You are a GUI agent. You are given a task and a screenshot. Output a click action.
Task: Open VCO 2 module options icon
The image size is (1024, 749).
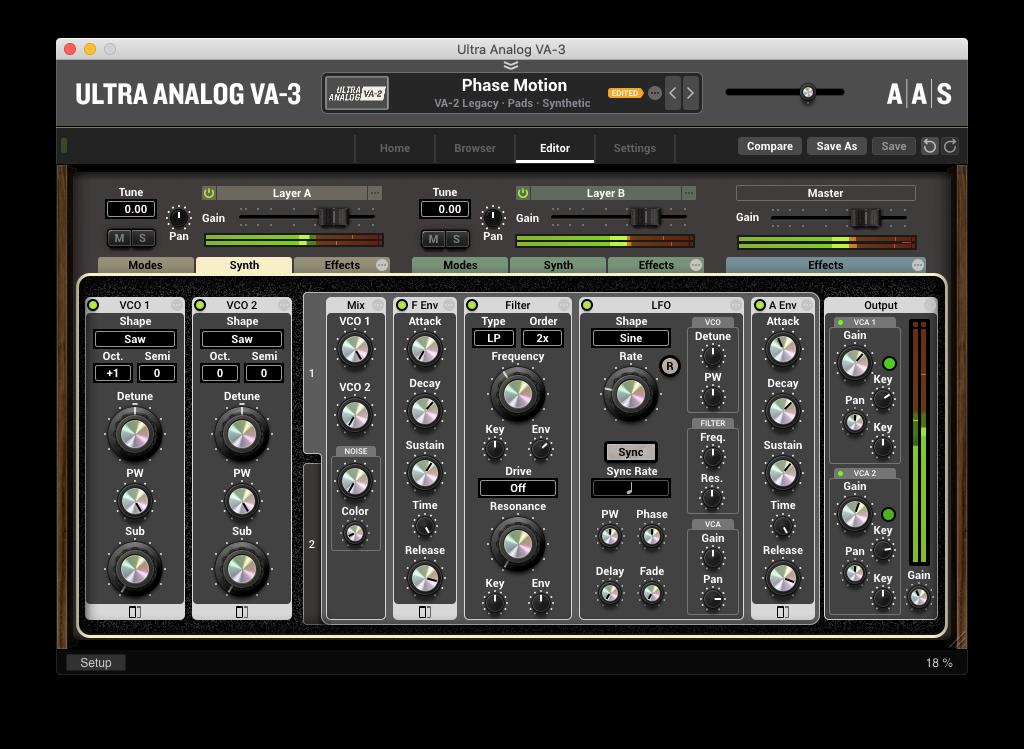pos(284,305)
